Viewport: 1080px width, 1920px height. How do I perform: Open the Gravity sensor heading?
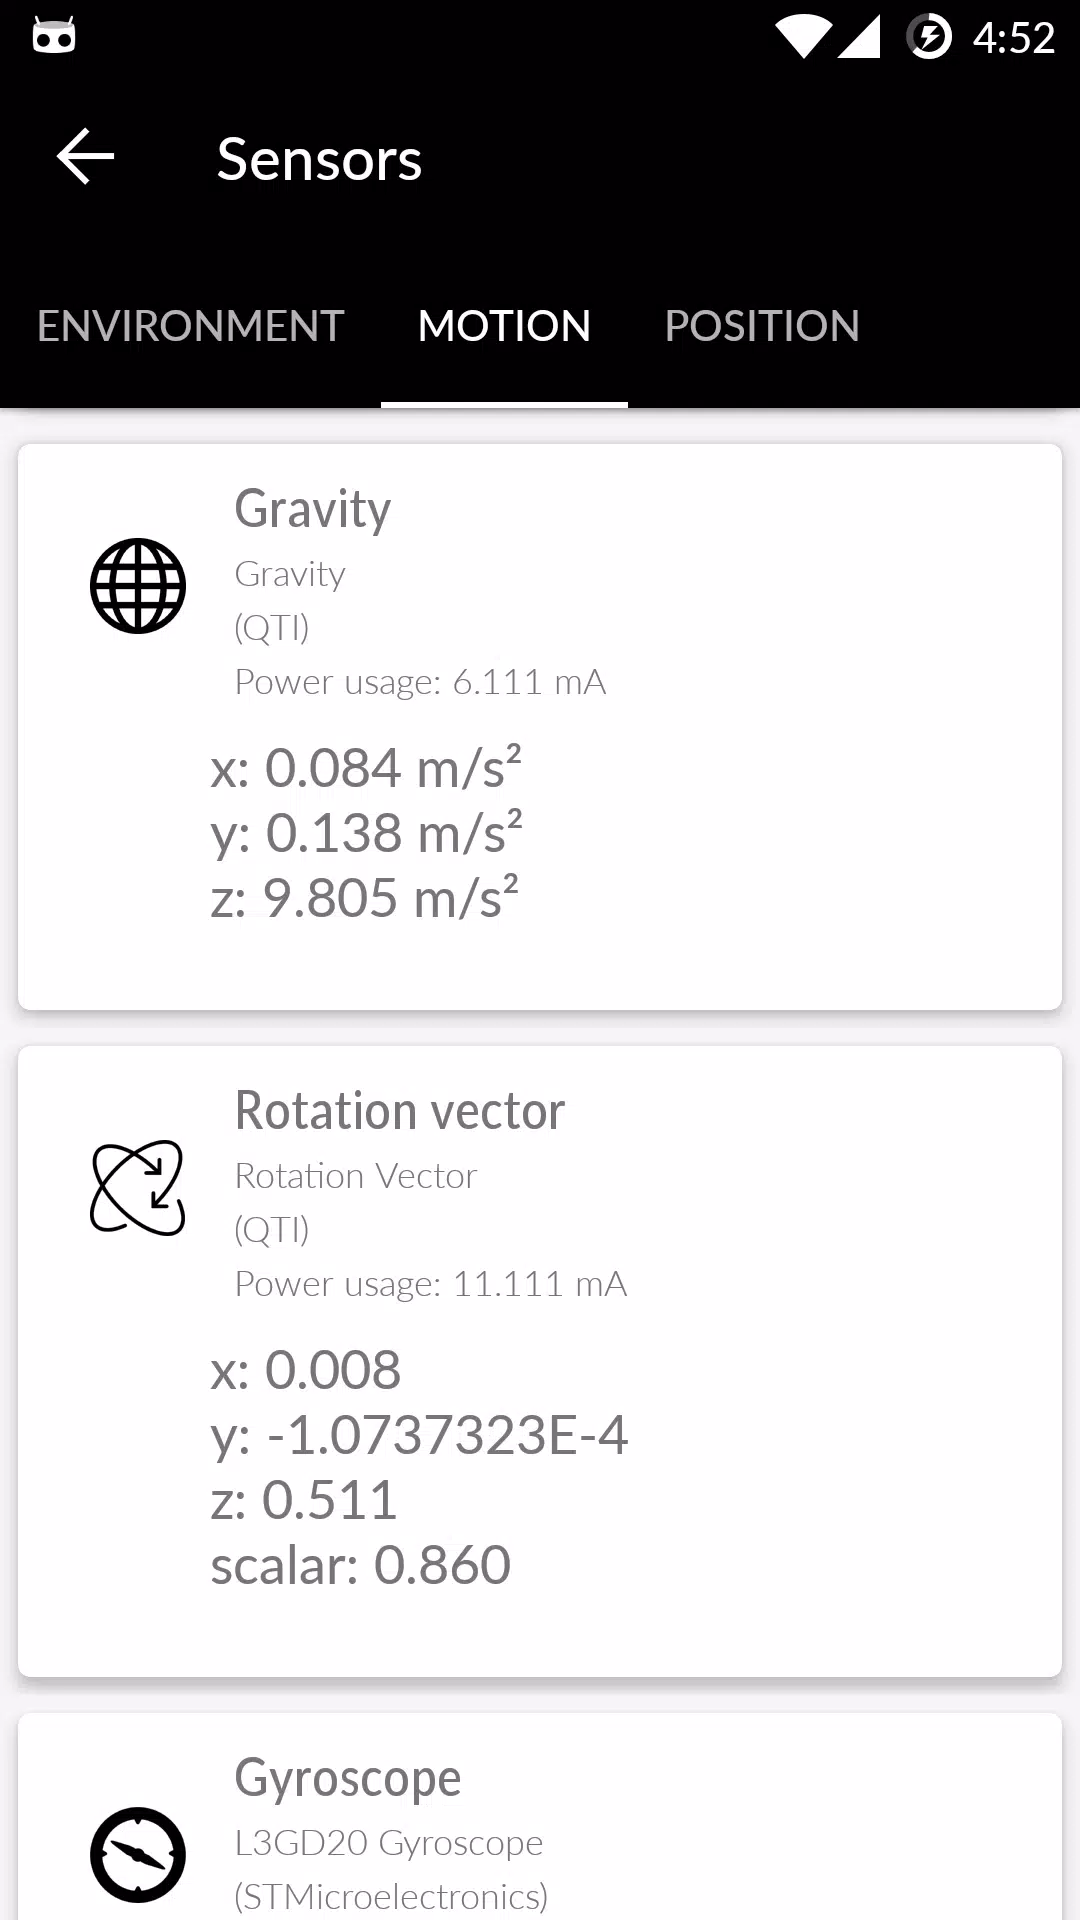[x=312, y=509]
